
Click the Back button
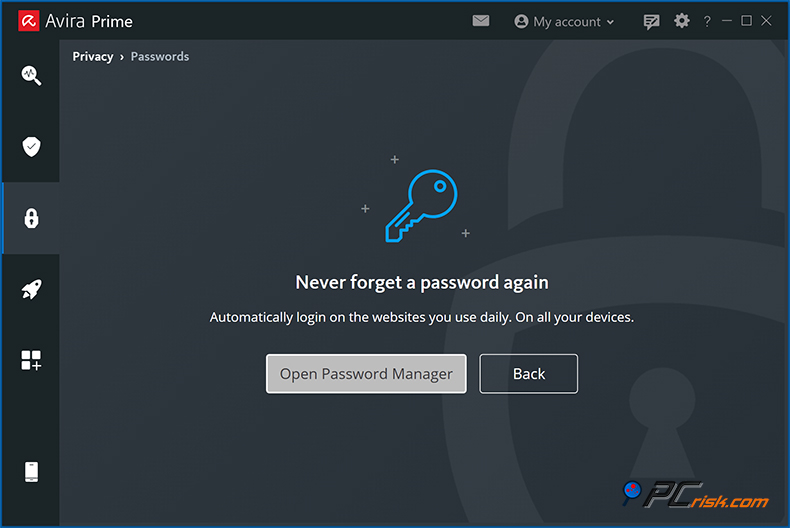pos(529,374)
